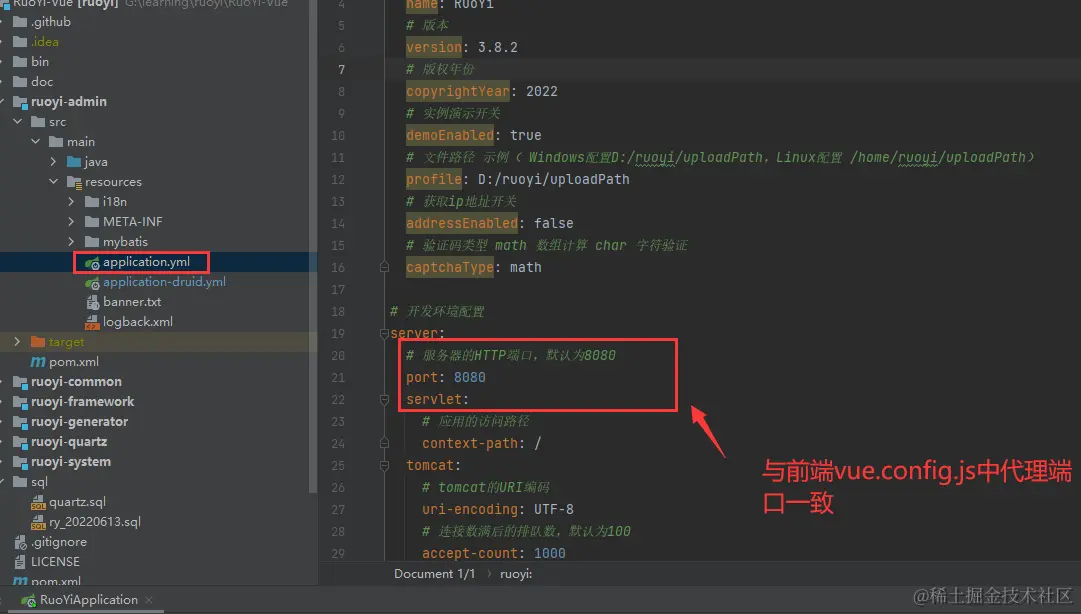Click the captchaType key on line 16
Viewport: 1081px width, 614px height.
pos(449,267)
